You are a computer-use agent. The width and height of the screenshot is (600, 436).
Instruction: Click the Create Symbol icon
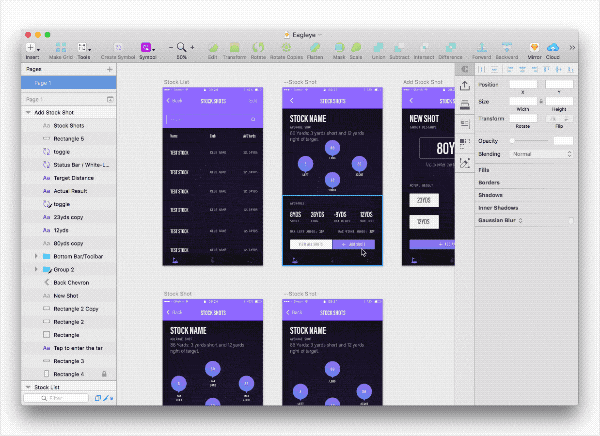[118, 47]
